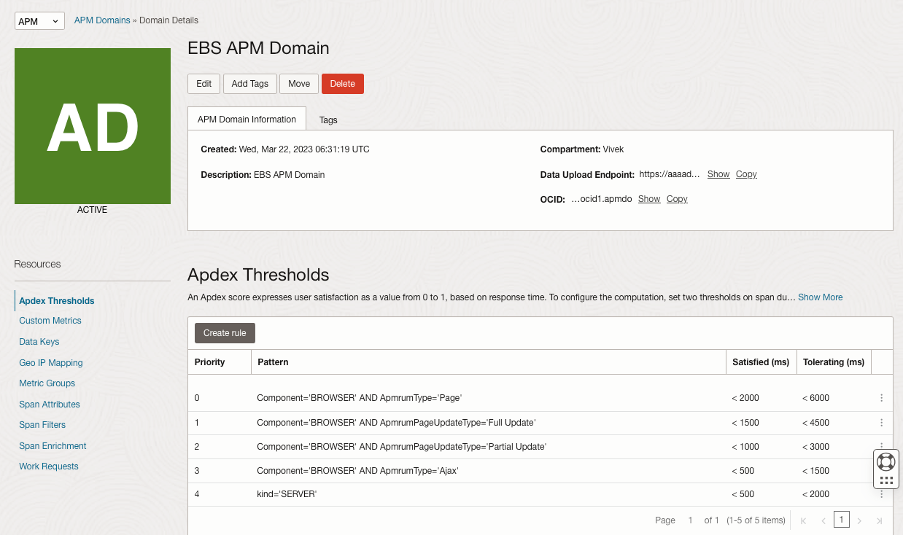Image resolution: width=904 pixels, height=536 pixels.
Task: Copy the OCID value
Action: click(x=677, y=199)
